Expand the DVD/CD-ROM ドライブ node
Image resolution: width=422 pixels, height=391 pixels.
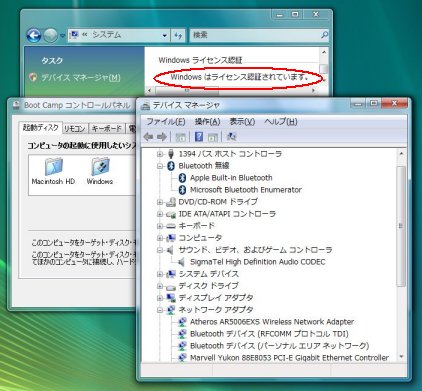160,202
